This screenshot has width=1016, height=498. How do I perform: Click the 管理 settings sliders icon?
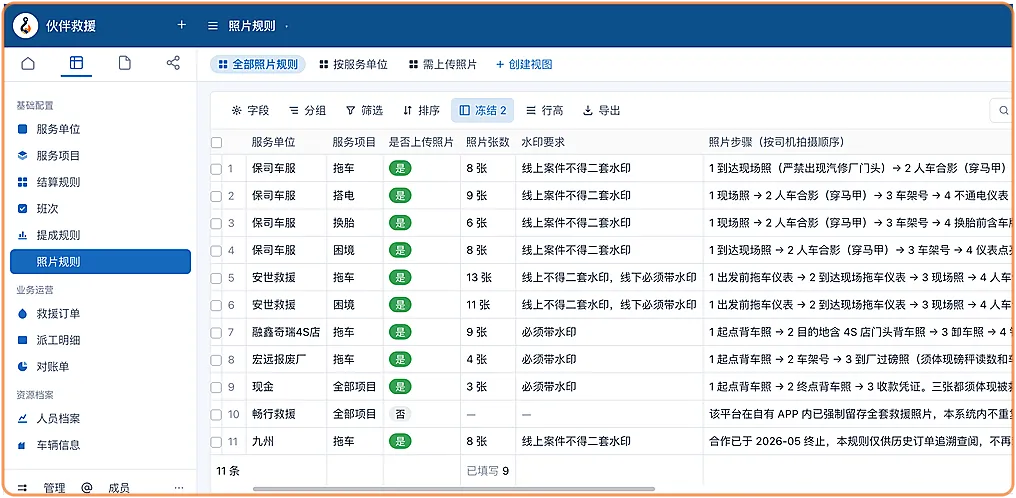[22, 488]
